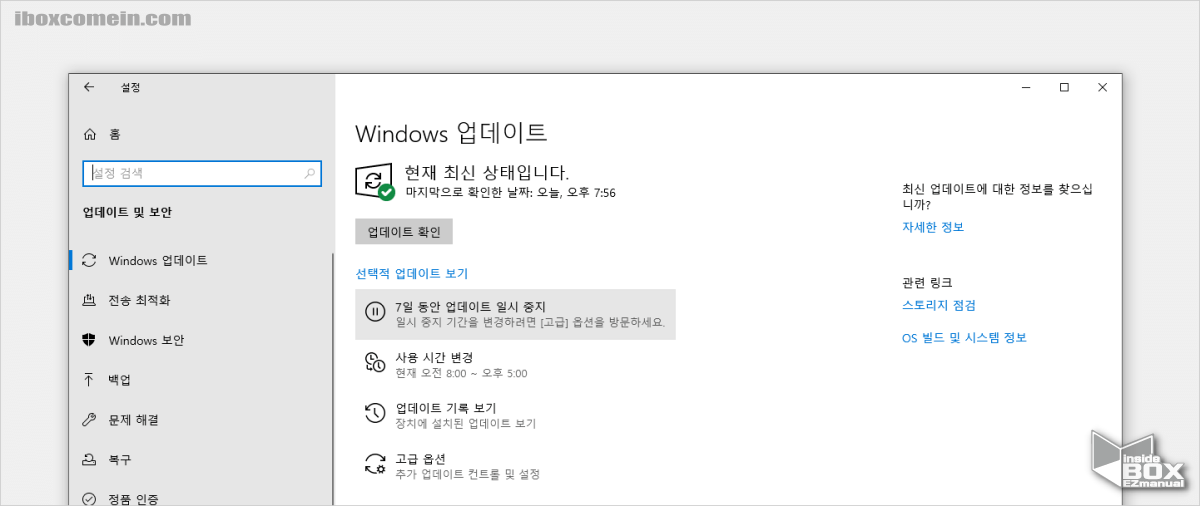Click the Windows 보안 shield icon
The image size is (1200, 506).
[90, 340]
